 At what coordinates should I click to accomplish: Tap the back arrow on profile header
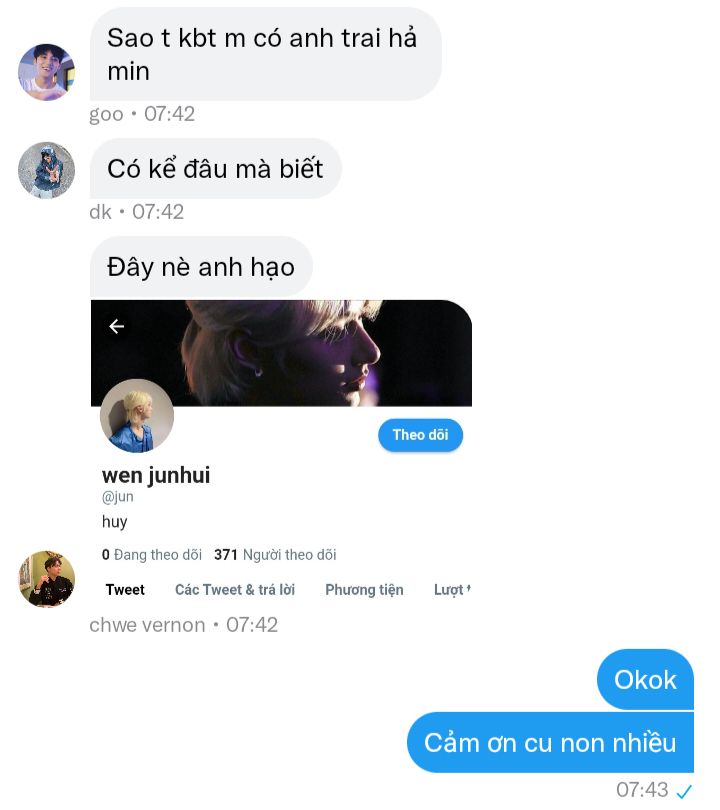tap(116, 326)
